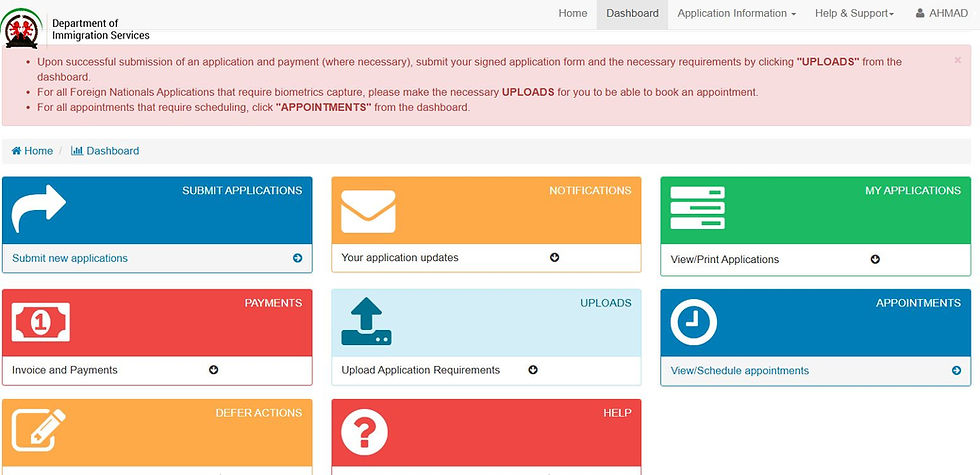Expand the View/Print Applications down arrow

tap(875, 259)
